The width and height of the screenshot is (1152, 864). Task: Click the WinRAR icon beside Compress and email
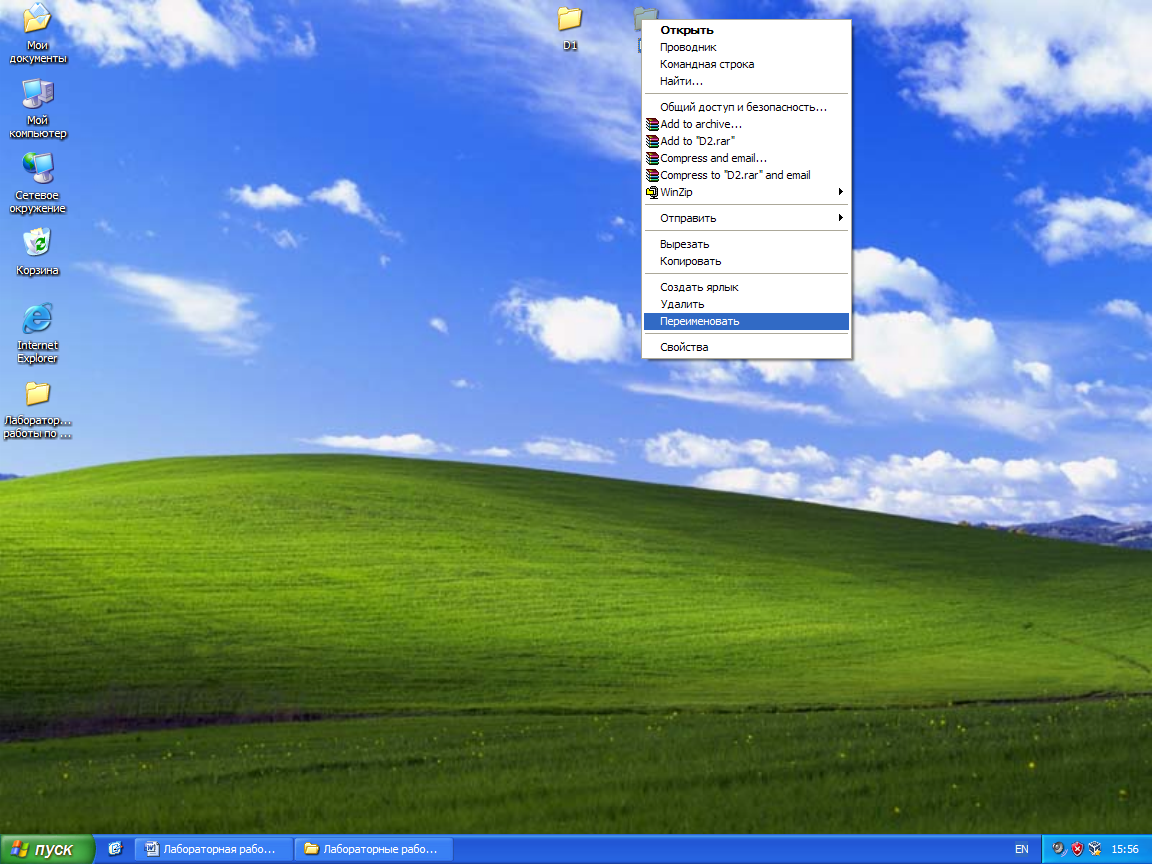point(652,158)
